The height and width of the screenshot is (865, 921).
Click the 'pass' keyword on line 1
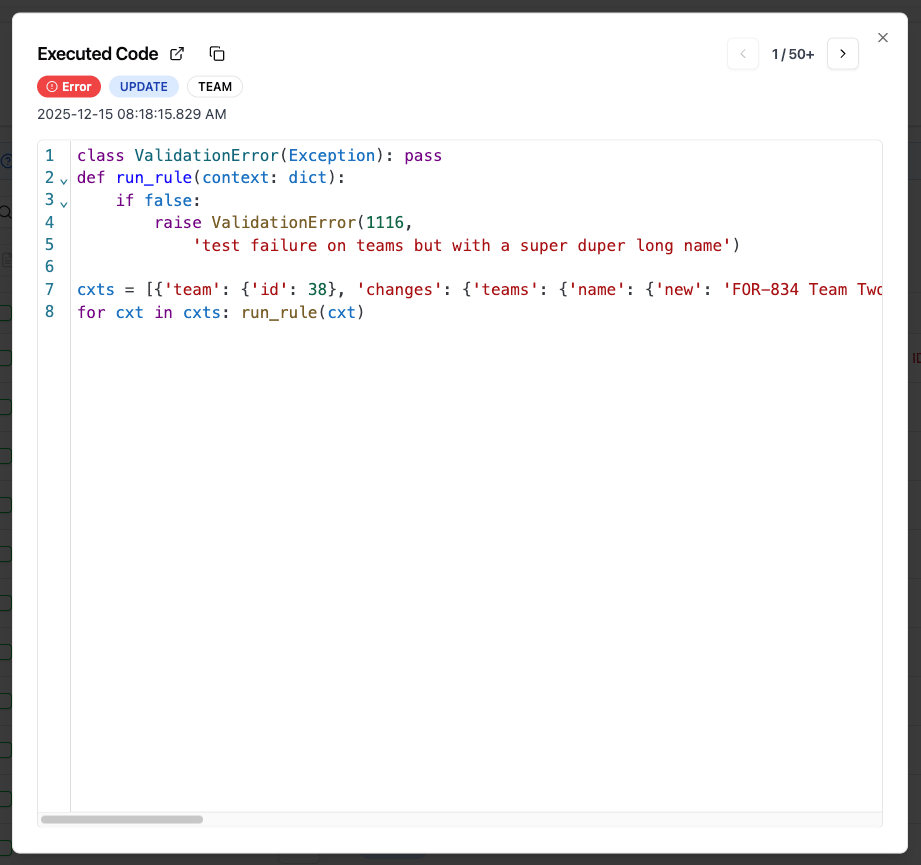[x=423, y=156]
